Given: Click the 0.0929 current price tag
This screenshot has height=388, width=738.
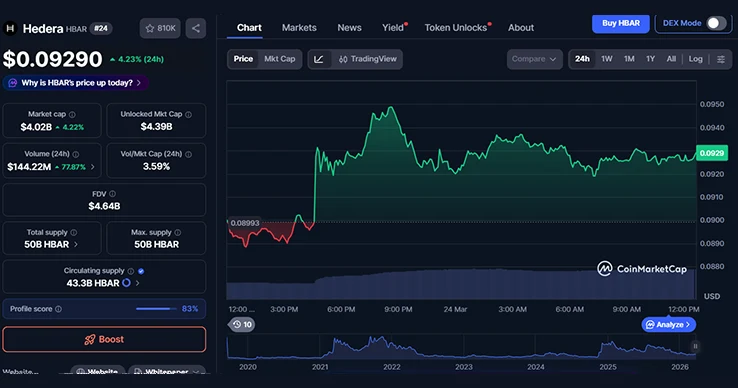Looking at the screenshot, I should (712, 153).
